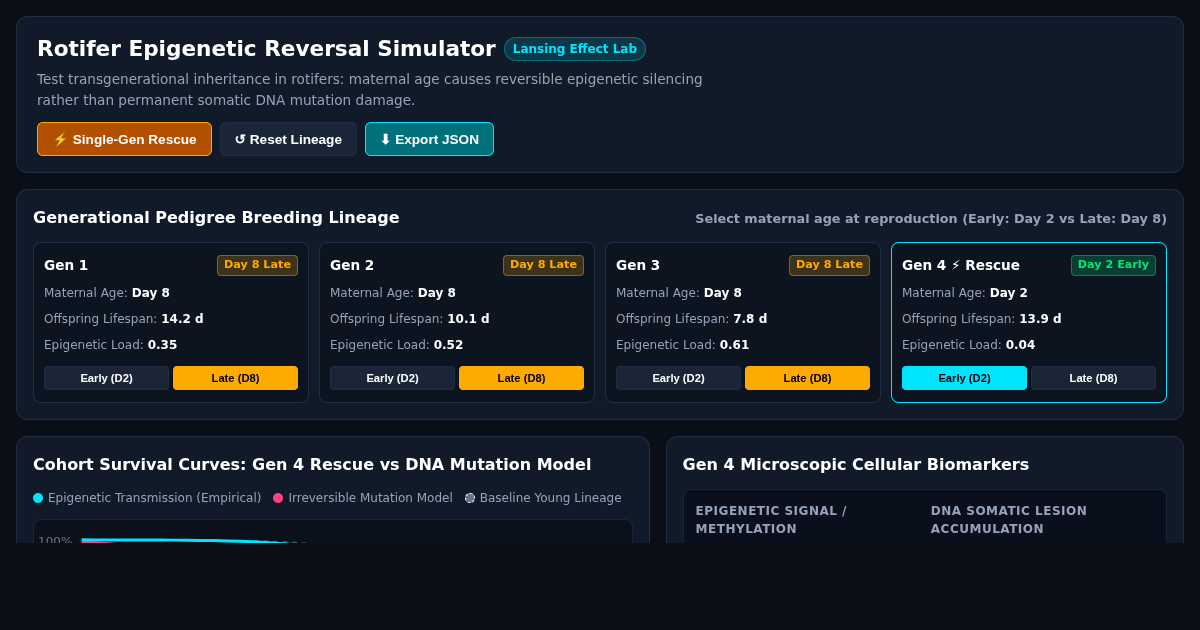
Task: Click the Gen 1 card title
Action: point(66,265)
